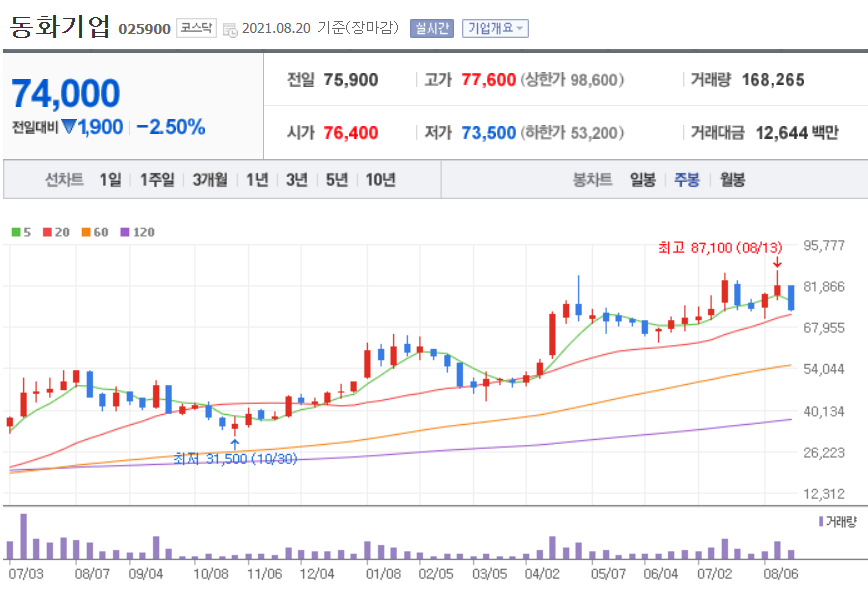Click the 26,223 price axis label
The height and width of the screenshot is (591, 868).
824,453
